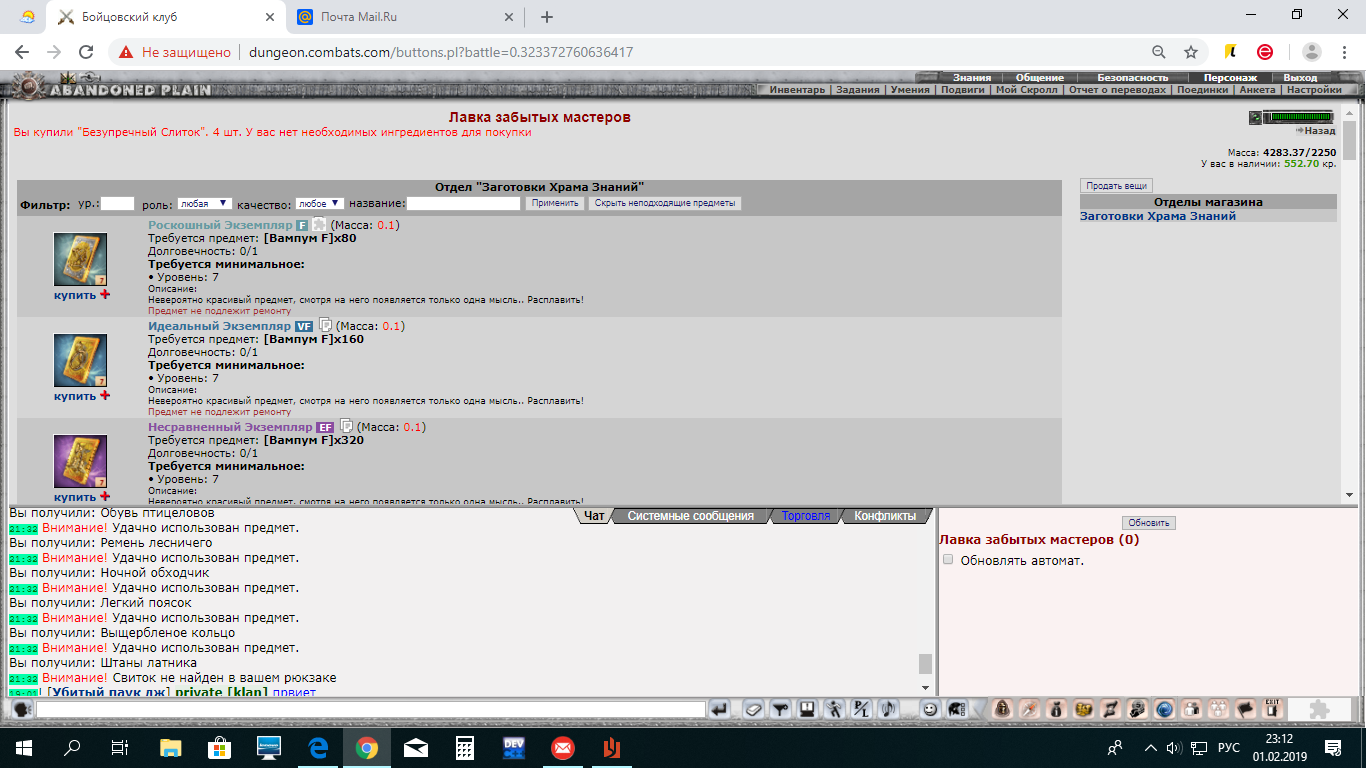Screen dimensions: 1366x768
Task: Open the Безопасность top menu
Action: point(1133,77)
